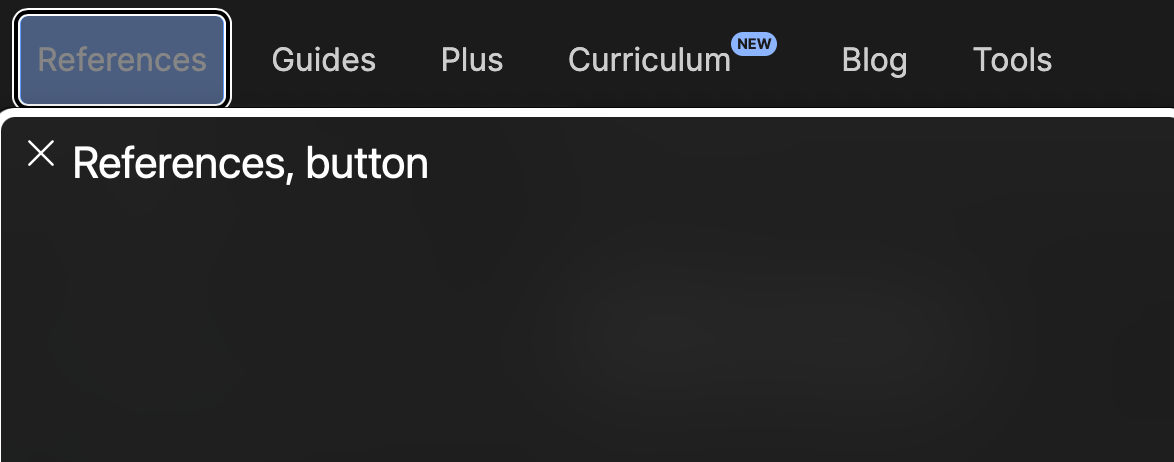Click the blue NEW pill badge
The height and width of the screenshot is (462, 1174).
click(754, 44)
